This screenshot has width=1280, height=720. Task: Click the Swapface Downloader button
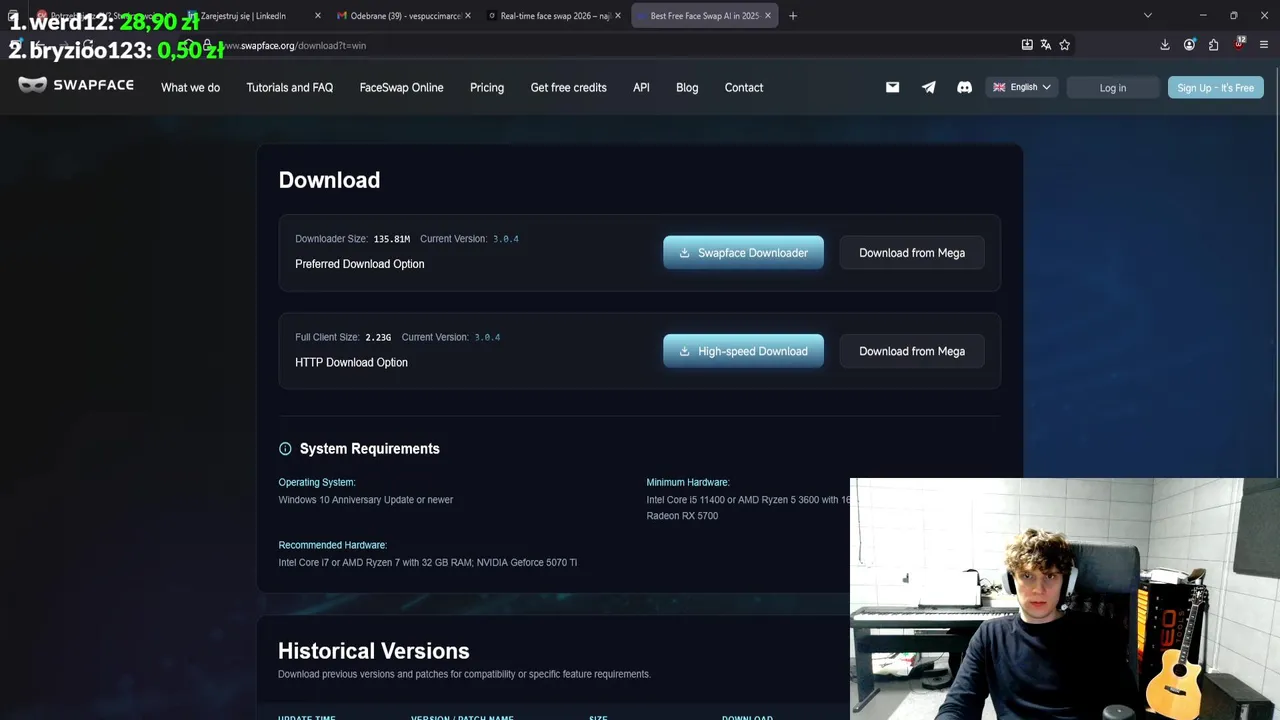tap(743, 253)
